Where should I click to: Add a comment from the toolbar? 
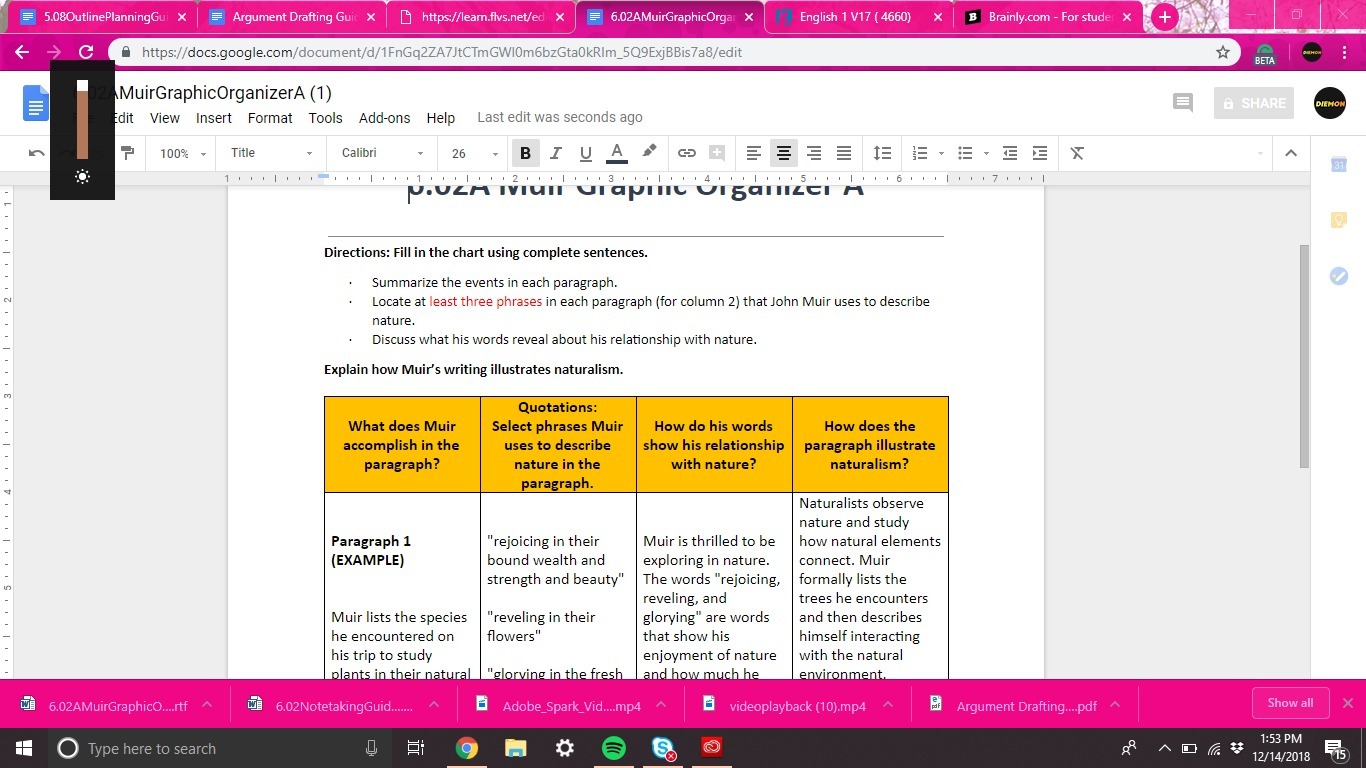coord(717,153)
